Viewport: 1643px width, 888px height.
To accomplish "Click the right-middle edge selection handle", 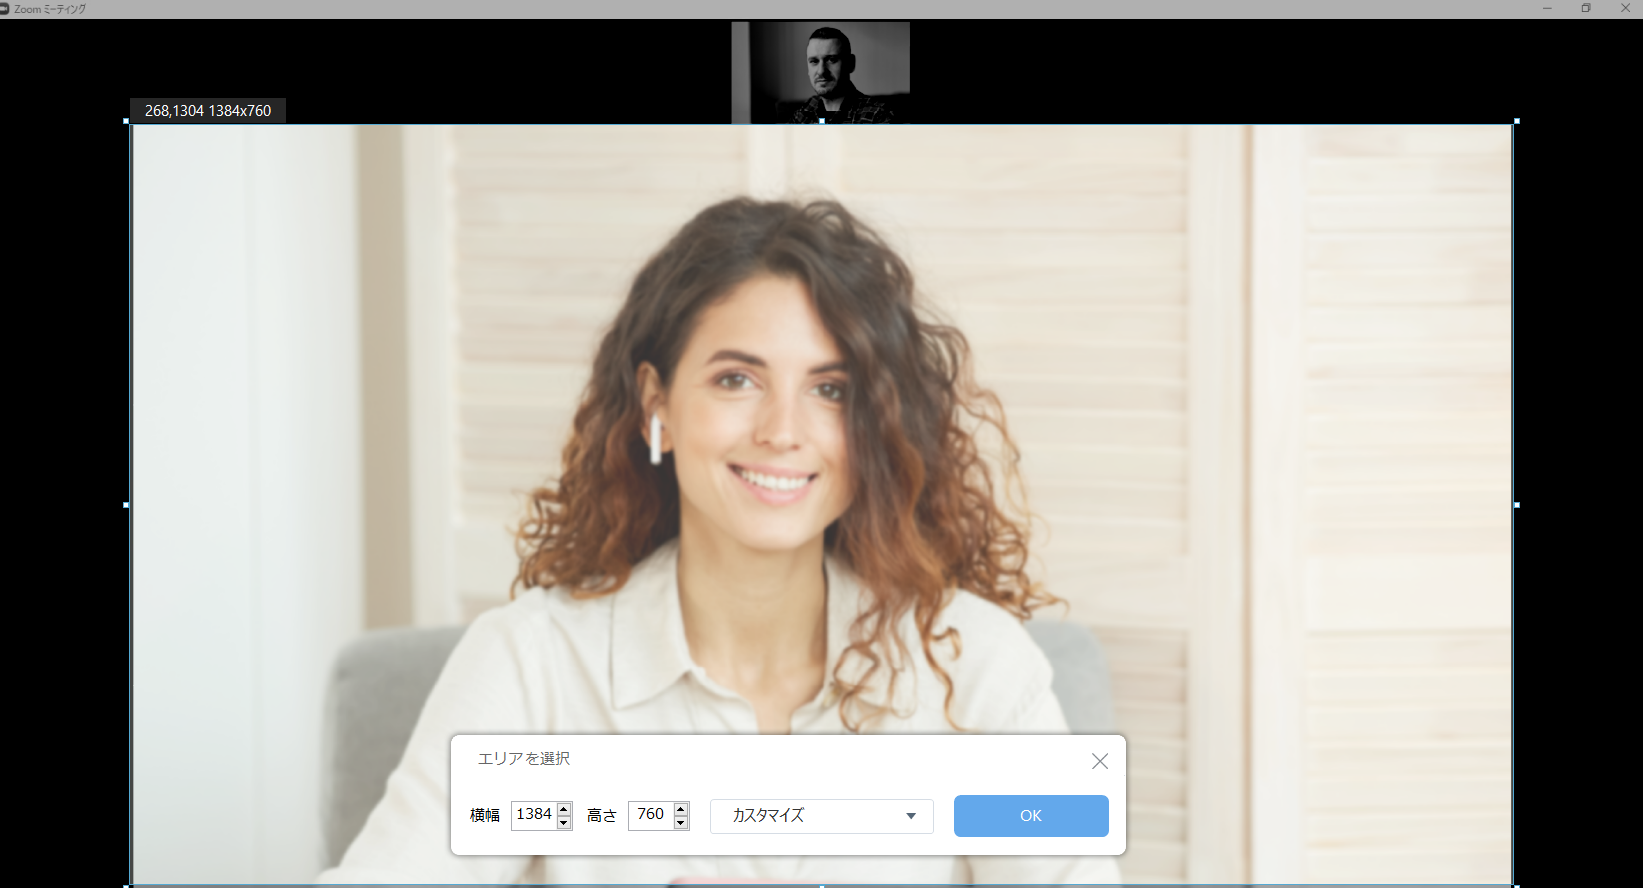I will (x=1516, y=505).
